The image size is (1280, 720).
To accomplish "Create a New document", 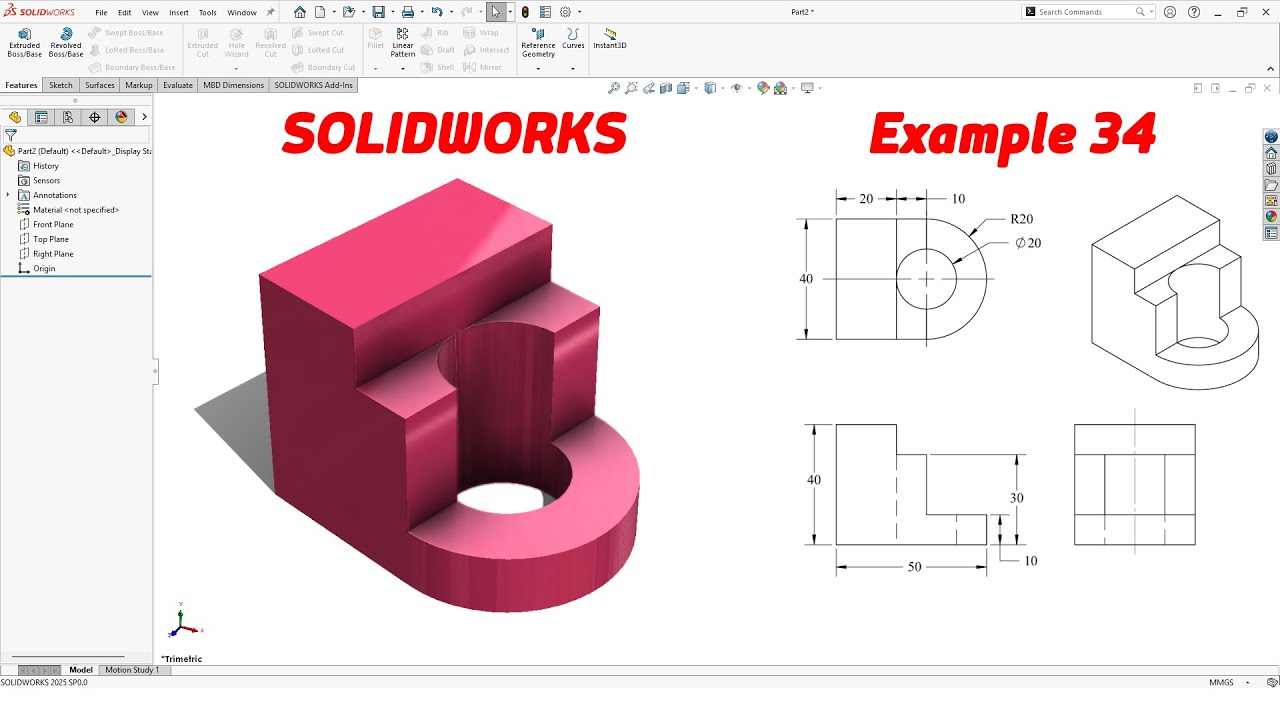I will pos(320,12).
